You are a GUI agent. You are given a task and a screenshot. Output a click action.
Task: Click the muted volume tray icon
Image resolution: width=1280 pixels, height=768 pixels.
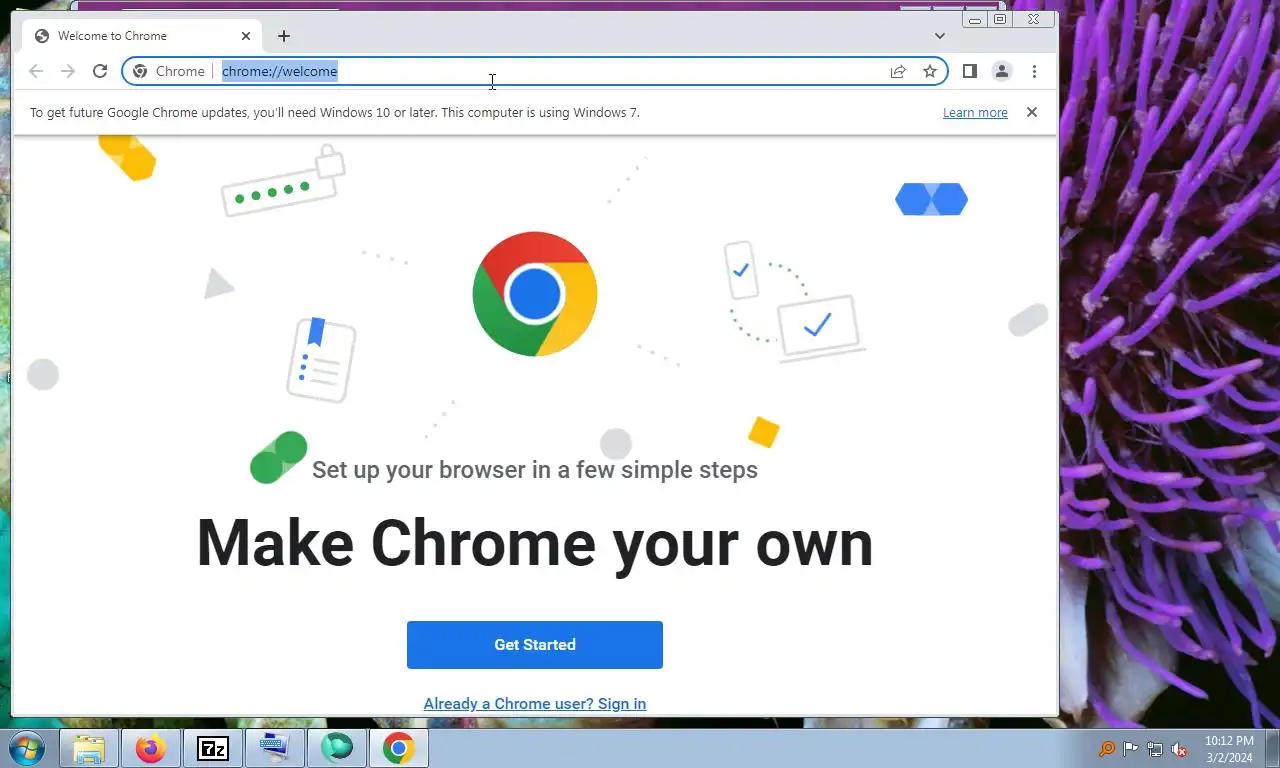coord(1179,749)
